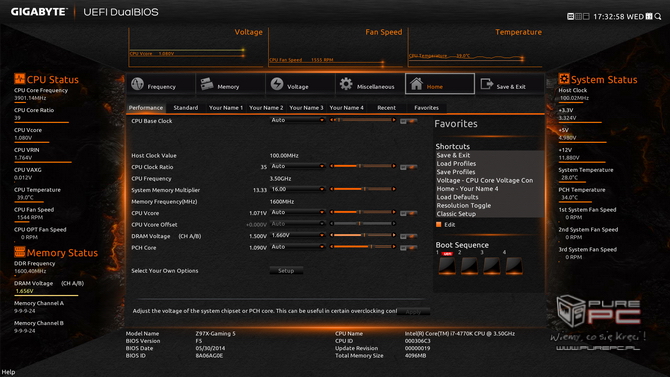This screenshot has height=377, width=670.
Task: Click the increase arrow on PCH Core slider
Action: pos(394,247)
